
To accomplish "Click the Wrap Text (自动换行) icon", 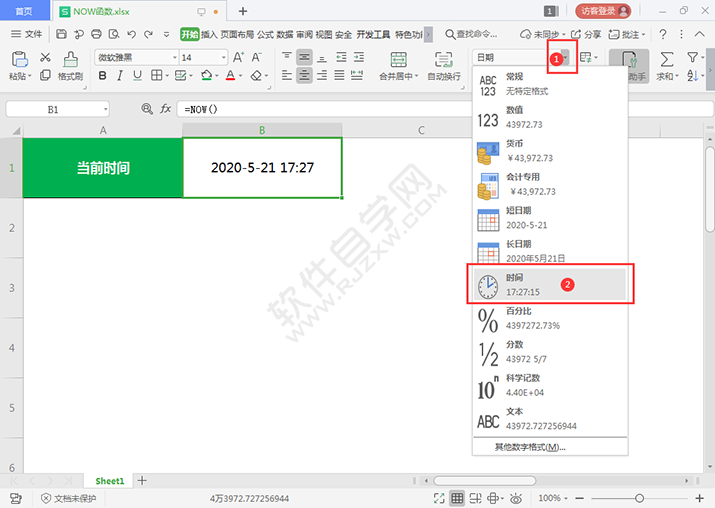I will tap(443, 59).
